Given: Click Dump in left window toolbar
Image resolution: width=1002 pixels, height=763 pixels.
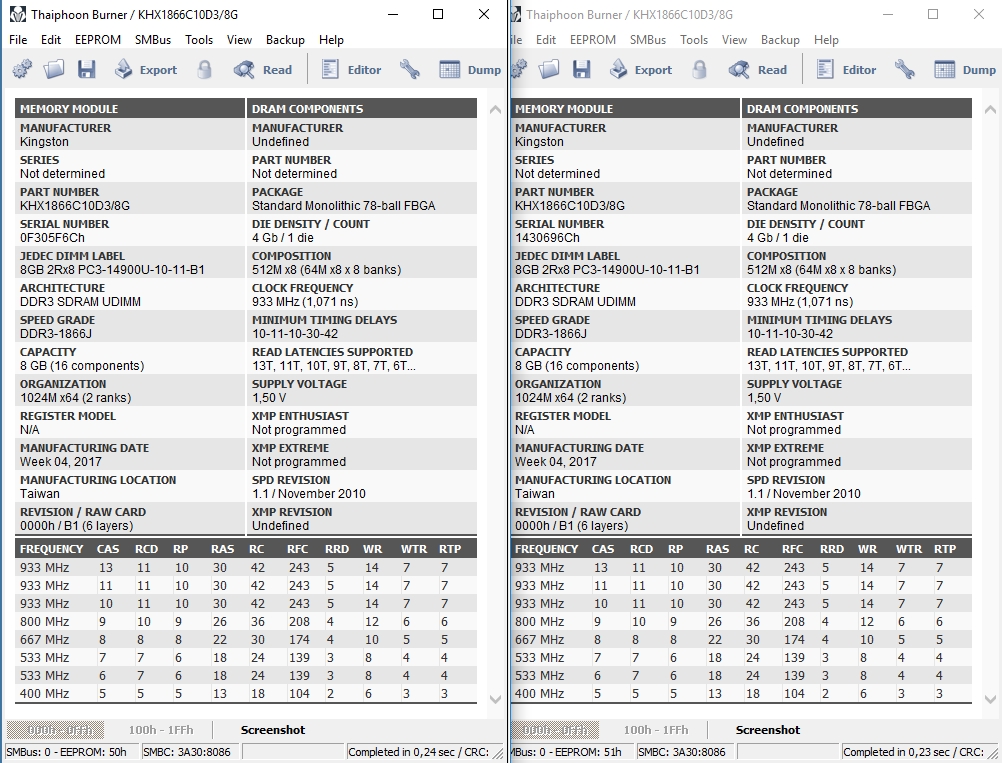Looking at the screenshot, I should click(x=470, y=69).
